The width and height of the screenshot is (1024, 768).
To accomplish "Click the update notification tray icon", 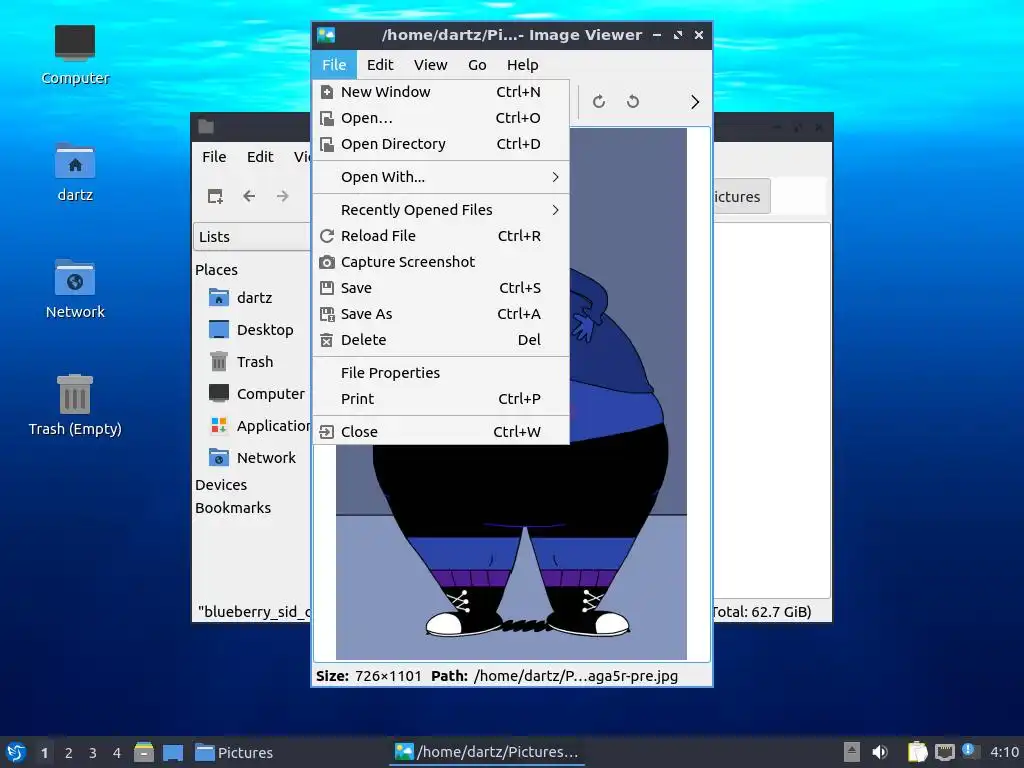I will 970,752.
